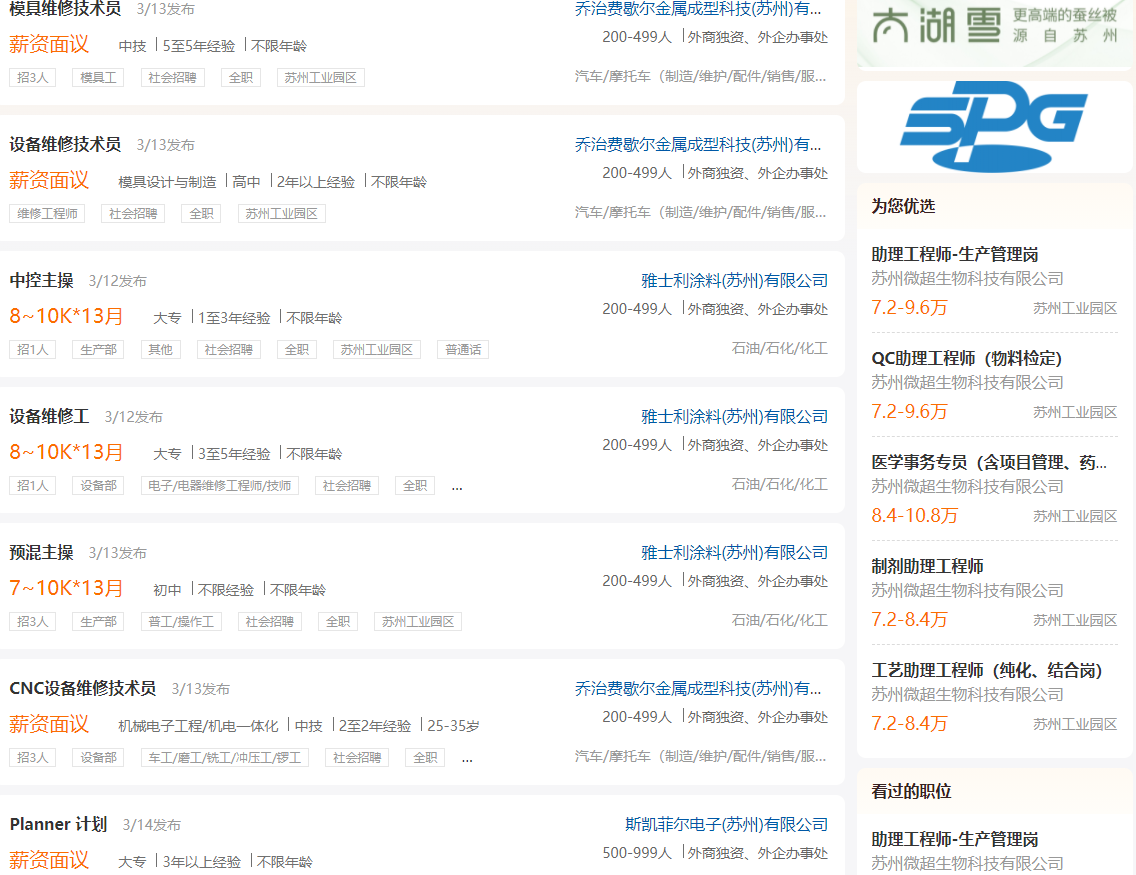Open the 设备维修技术员 job title
The width and height of the screenshot is (1136, 875).
click(65, 144)
